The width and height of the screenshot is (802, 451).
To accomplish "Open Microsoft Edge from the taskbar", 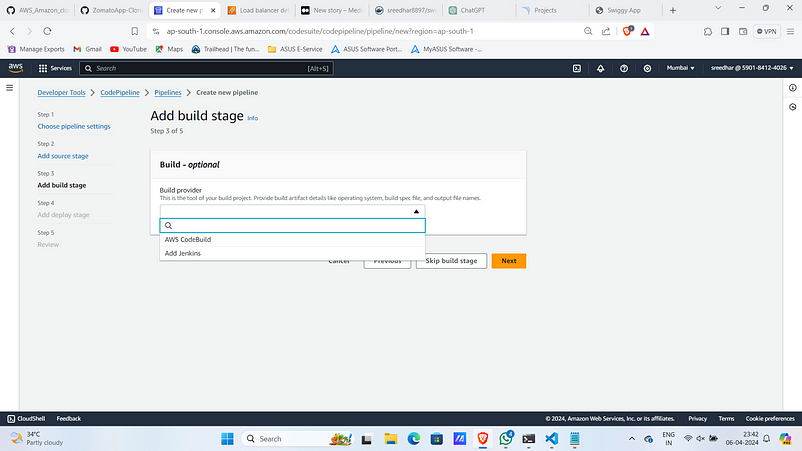I will click(x=414, y=439).
